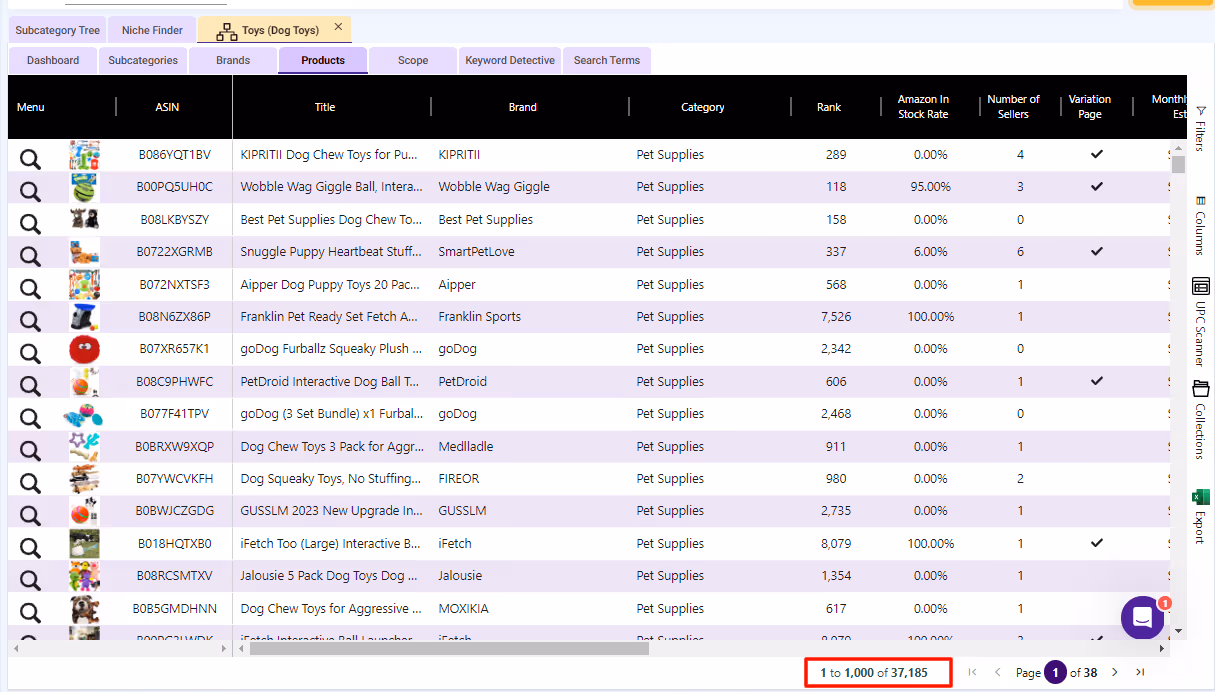Select the Products tab
Image resolution: width=1215 pixels, height=692 pixels.
point(323,60)
